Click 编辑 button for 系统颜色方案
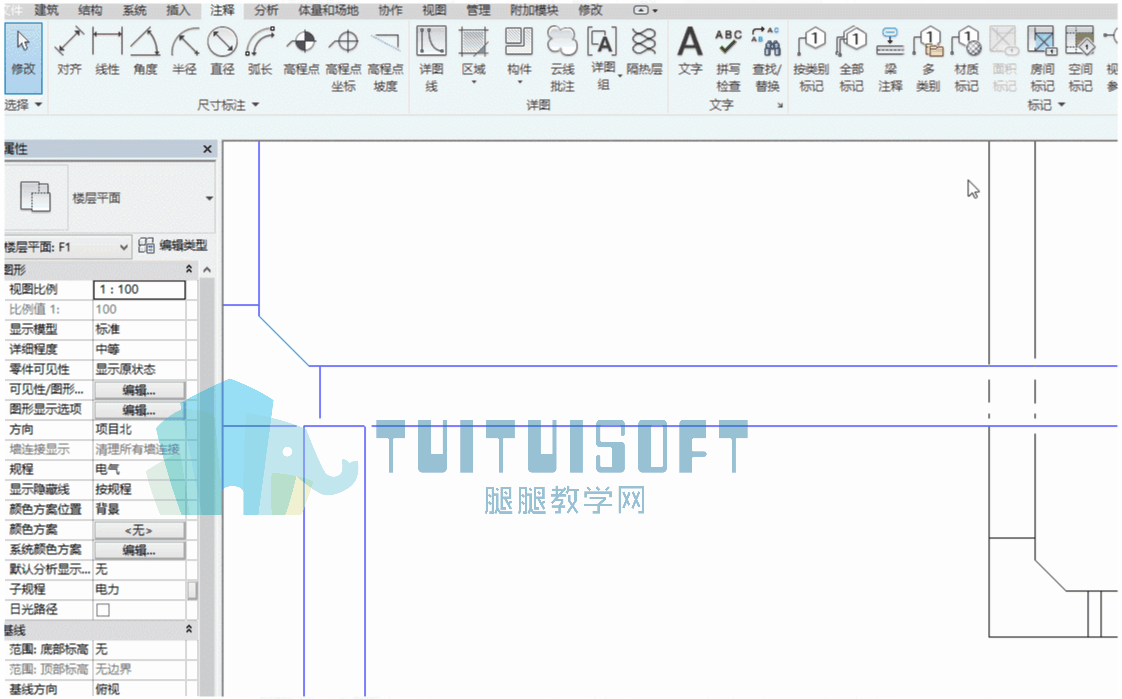The image size is (1122, 699). [x=140, y=550]
